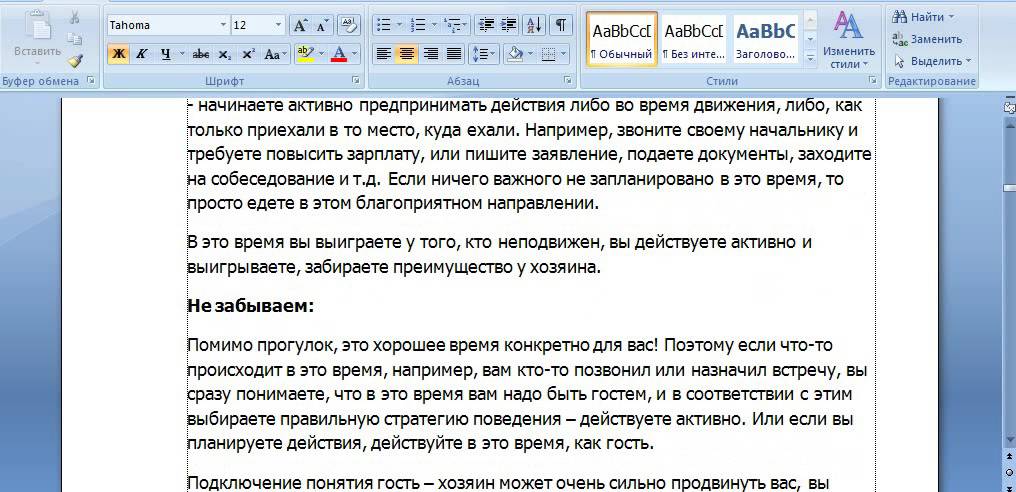Apply the Без инте... style

694,38
